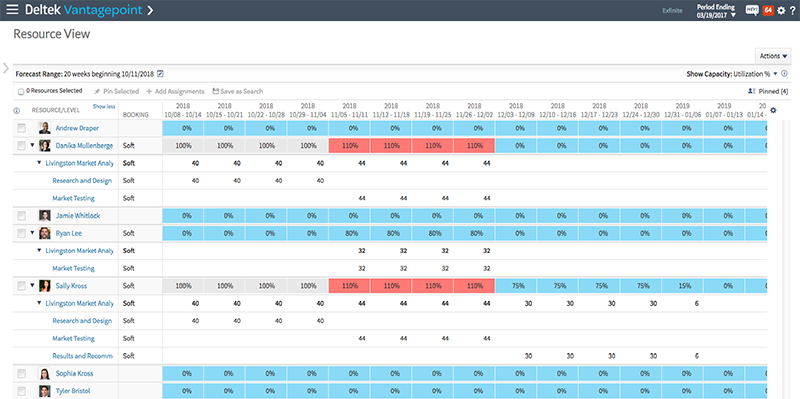
Task: Collapse Livingston Market Analysis under Sally Kross
Action: (x=39, y=304)
